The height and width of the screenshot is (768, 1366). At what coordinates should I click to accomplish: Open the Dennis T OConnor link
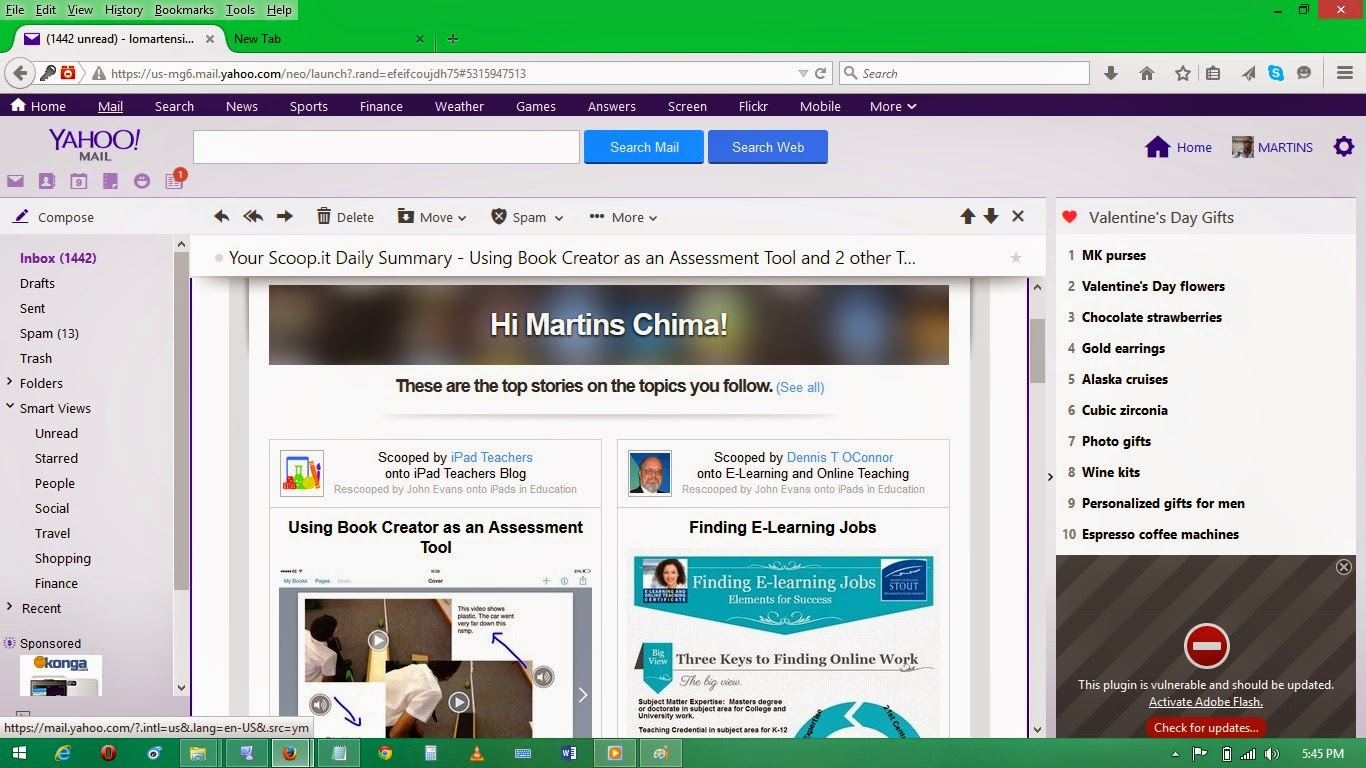(x=840, y=457)
